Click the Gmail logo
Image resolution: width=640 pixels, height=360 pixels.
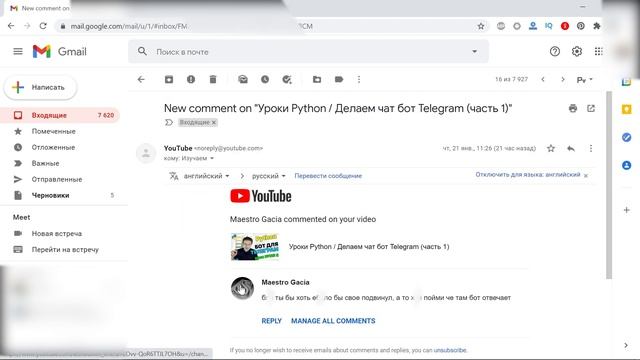point(60,51)
